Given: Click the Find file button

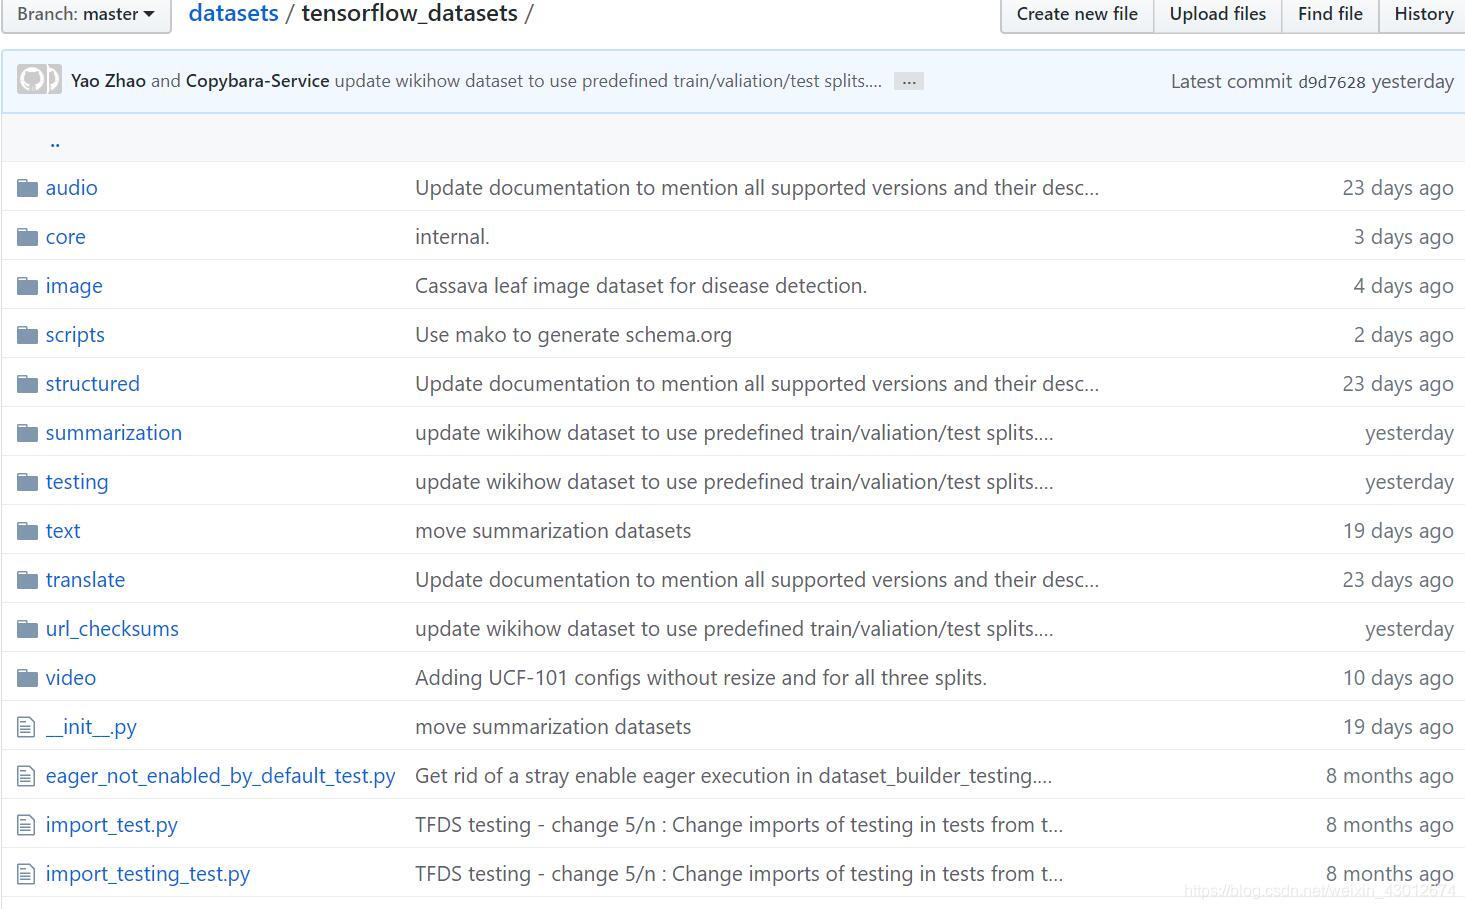Looking at the screenshot, I should (1330, 15).
